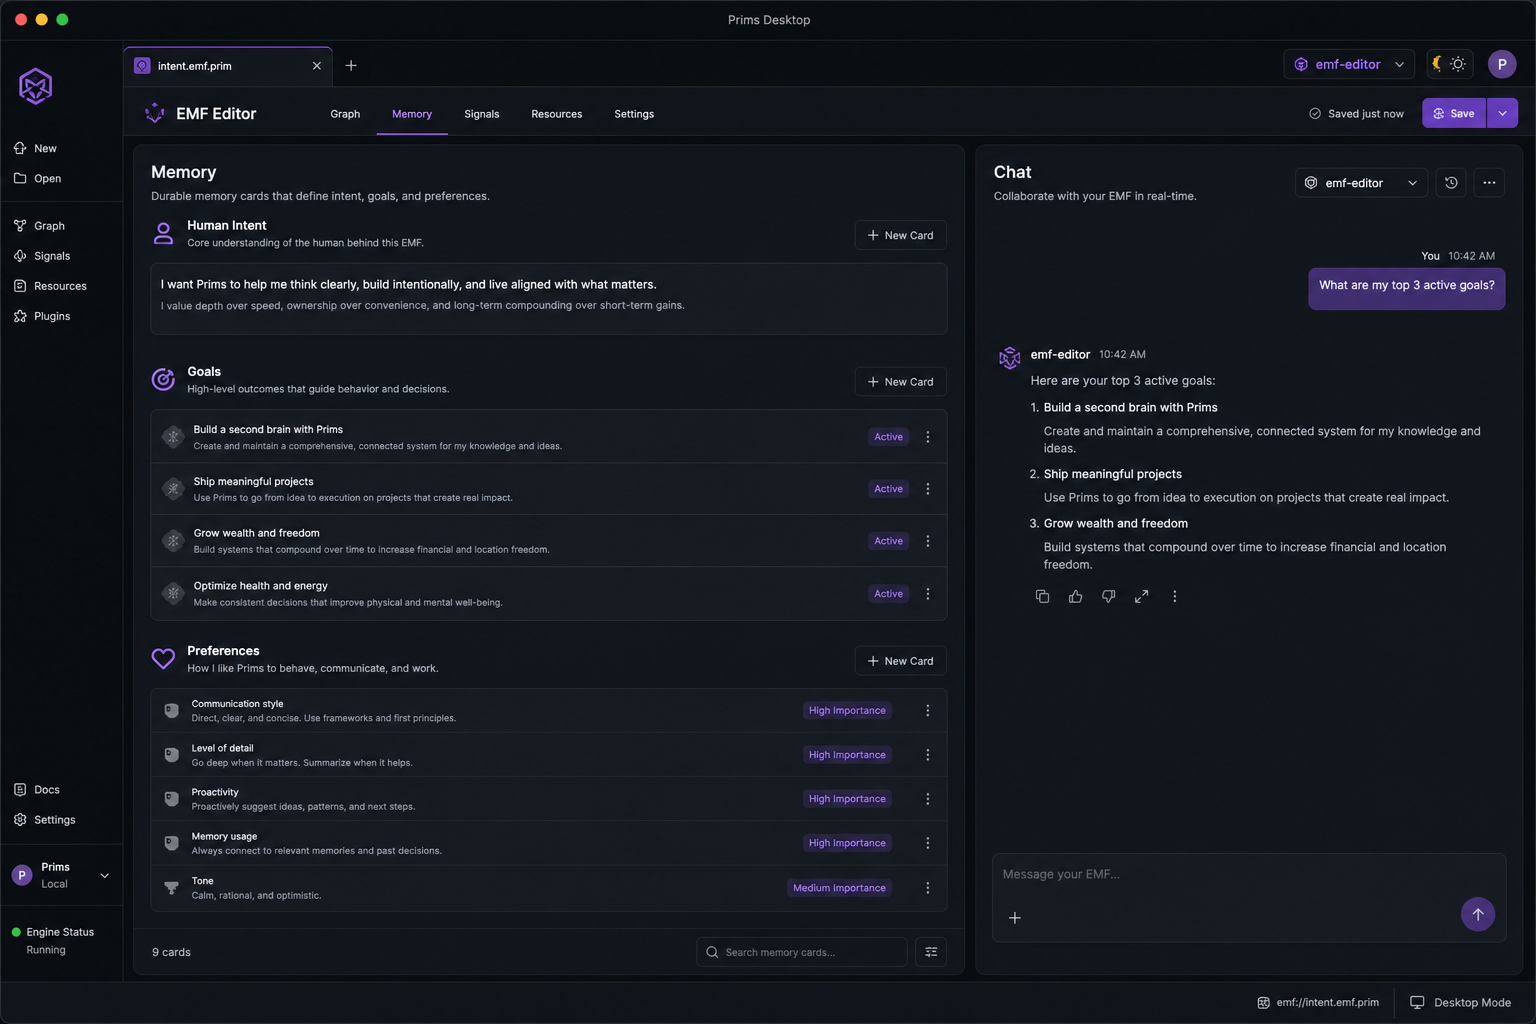Open the Human Intent statement card
The width and height of the screenshot is (1536, 1024).
pos(549,299)
